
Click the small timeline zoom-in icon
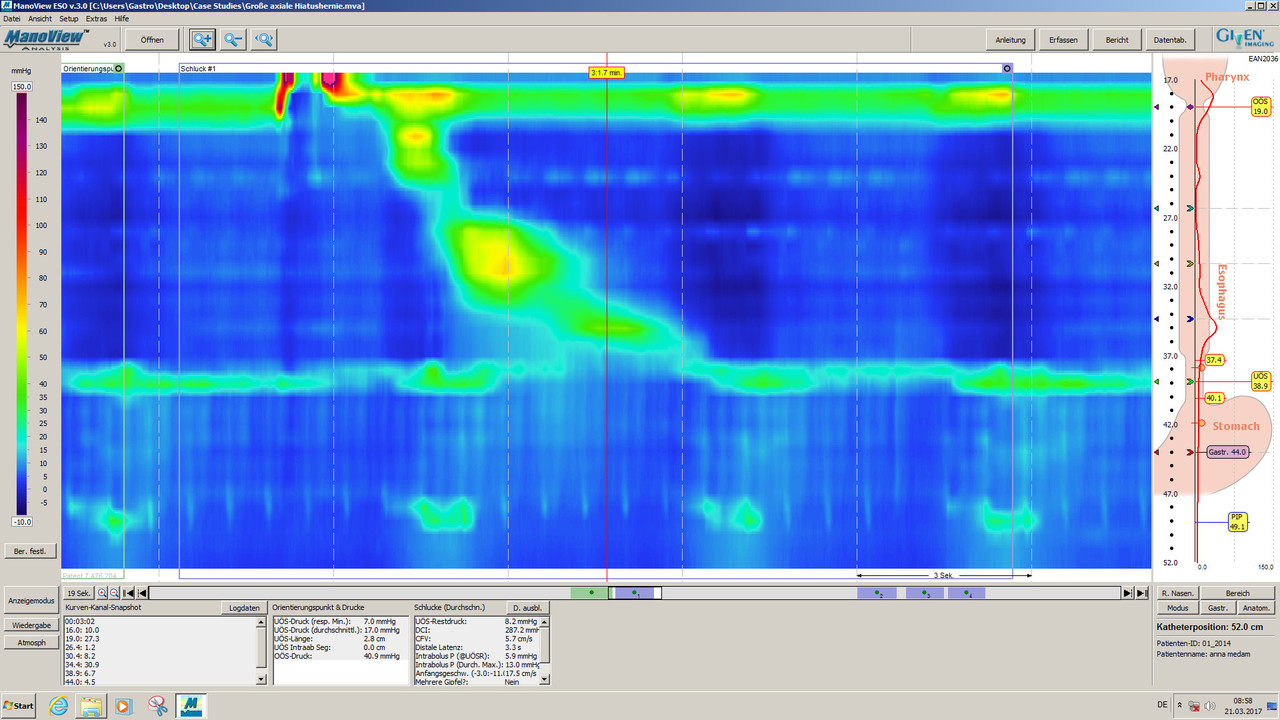coord(102,593)
